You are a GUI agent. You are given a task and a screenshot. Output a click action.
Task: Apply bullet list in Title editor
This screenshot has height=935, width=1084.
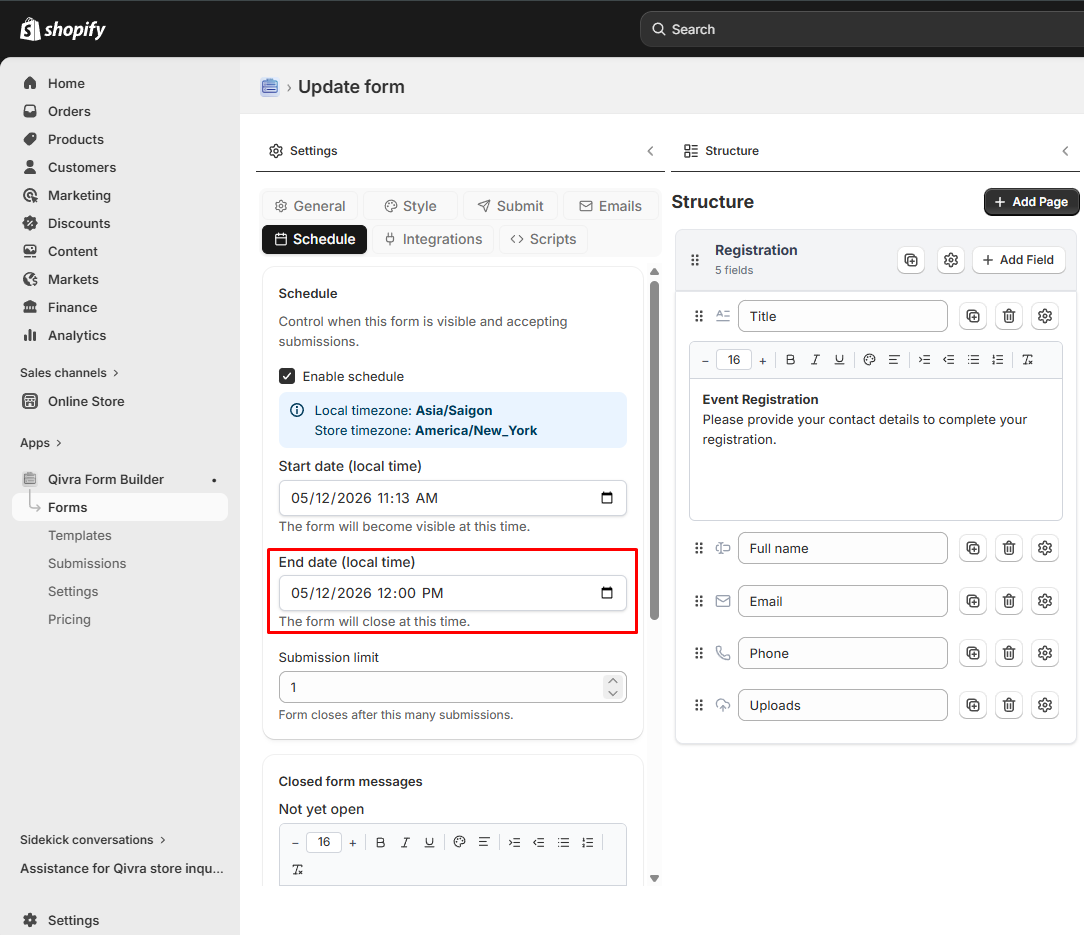point(973,360)
